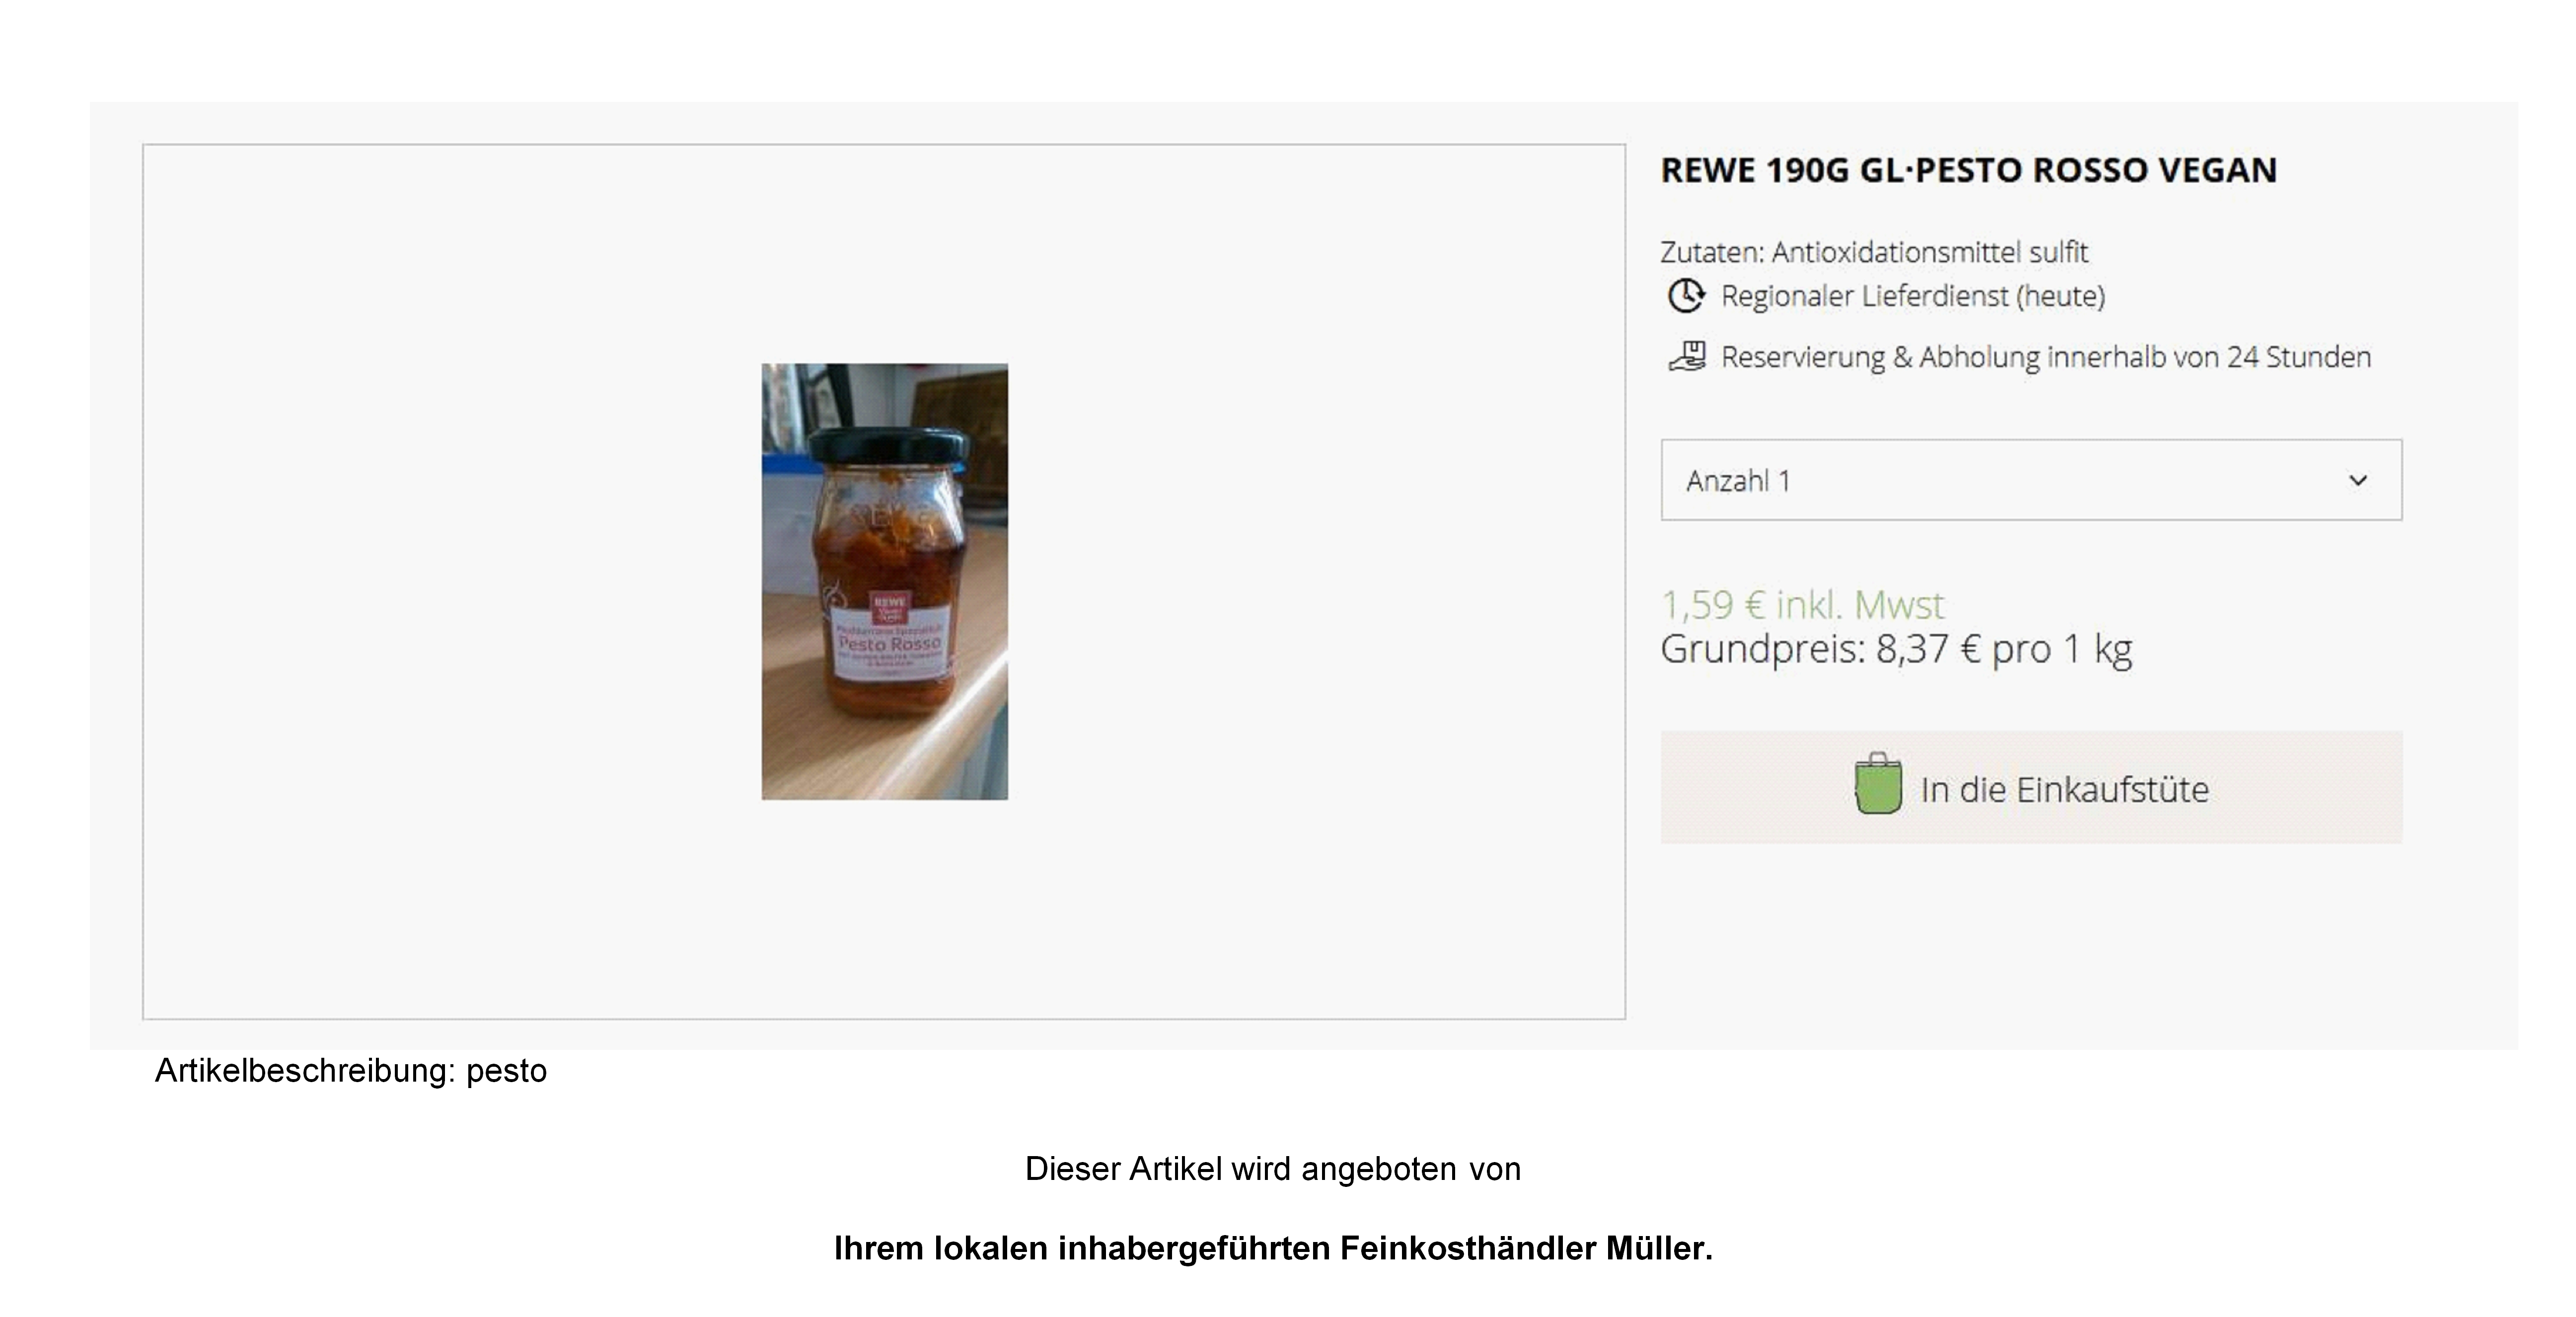Choose Regionaler Lieferdienst (heute) option
The height and width of the screenshot is (1317, 2576).
1913,296
